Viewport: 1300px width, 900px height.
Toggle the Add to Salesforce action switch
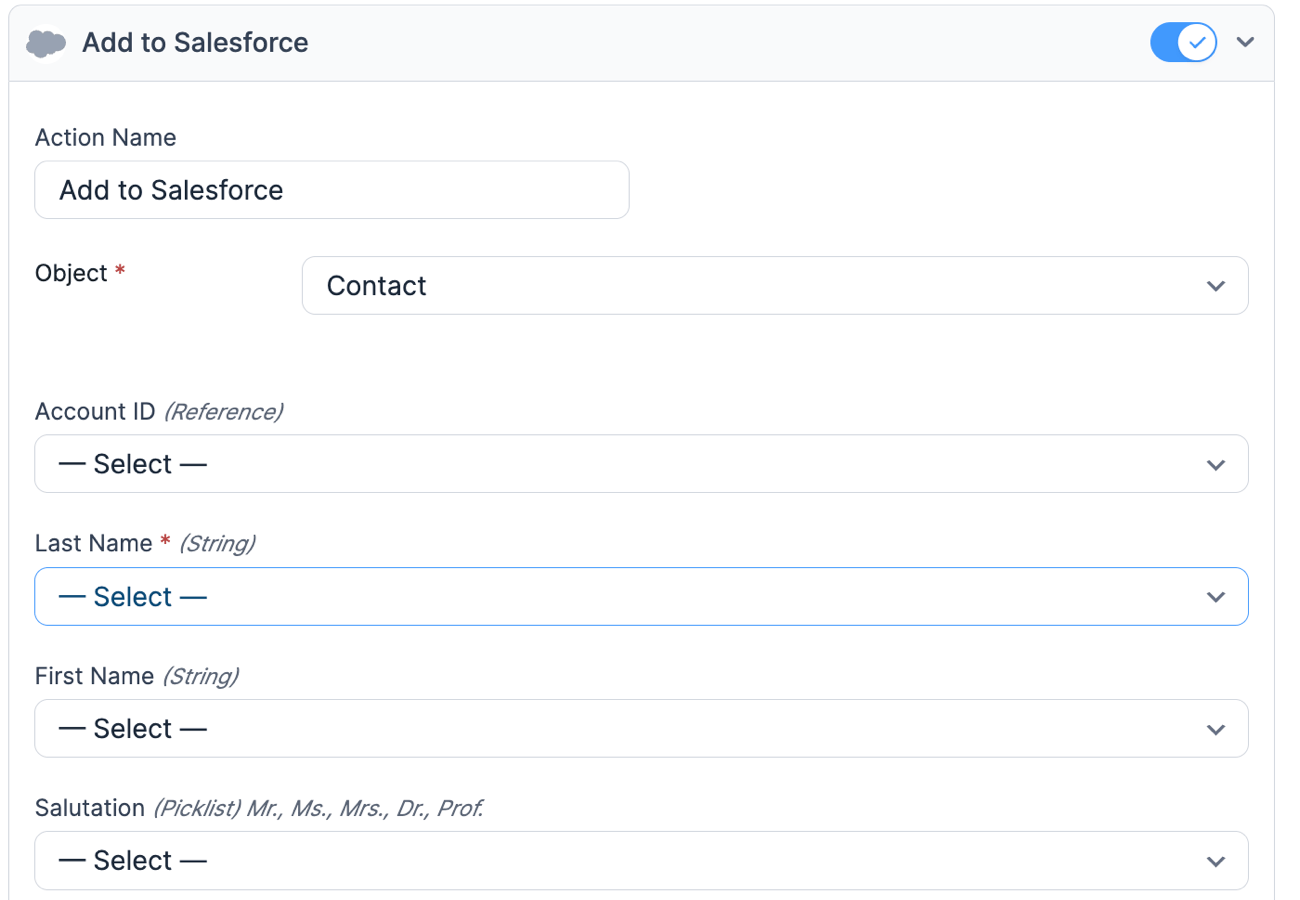[x=1184, y=42]
